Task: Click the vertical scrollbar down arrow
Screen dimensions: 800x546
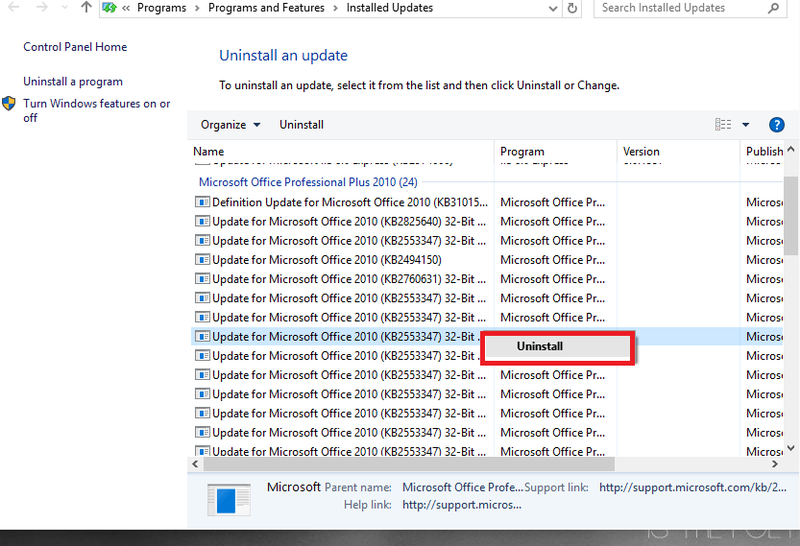Action: (791, 448)
